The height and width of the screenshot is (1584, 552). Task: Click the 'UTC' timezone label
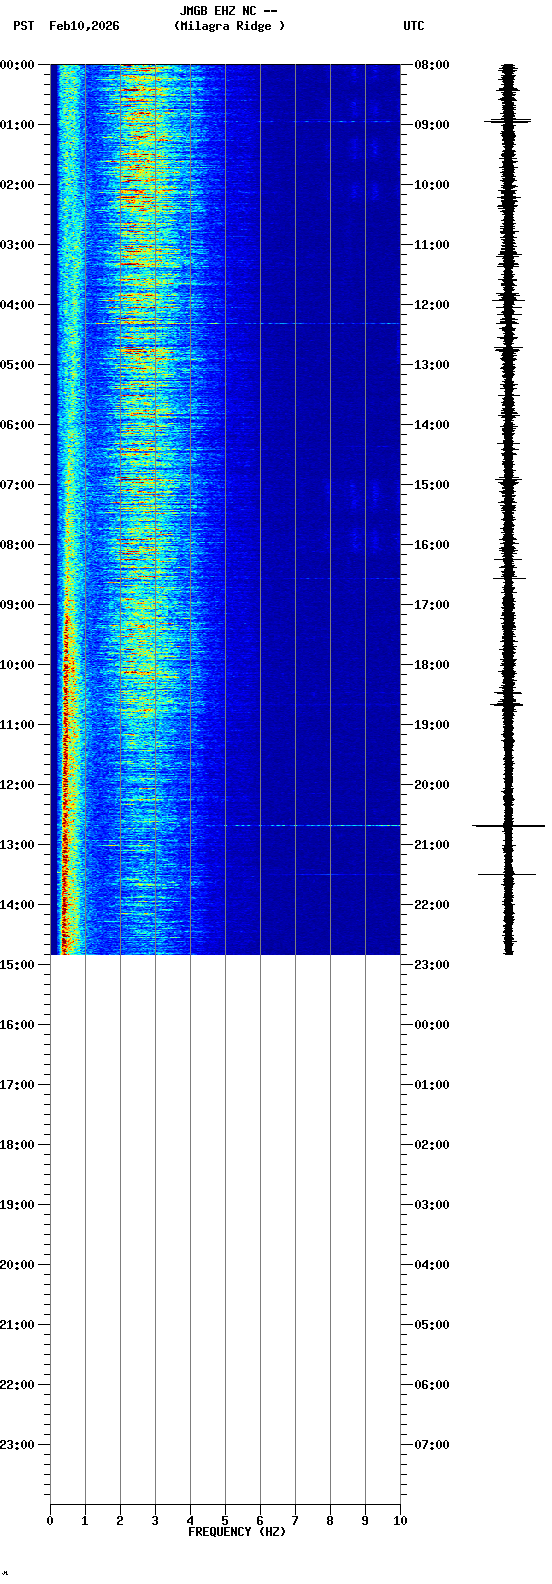click(414, 26)
